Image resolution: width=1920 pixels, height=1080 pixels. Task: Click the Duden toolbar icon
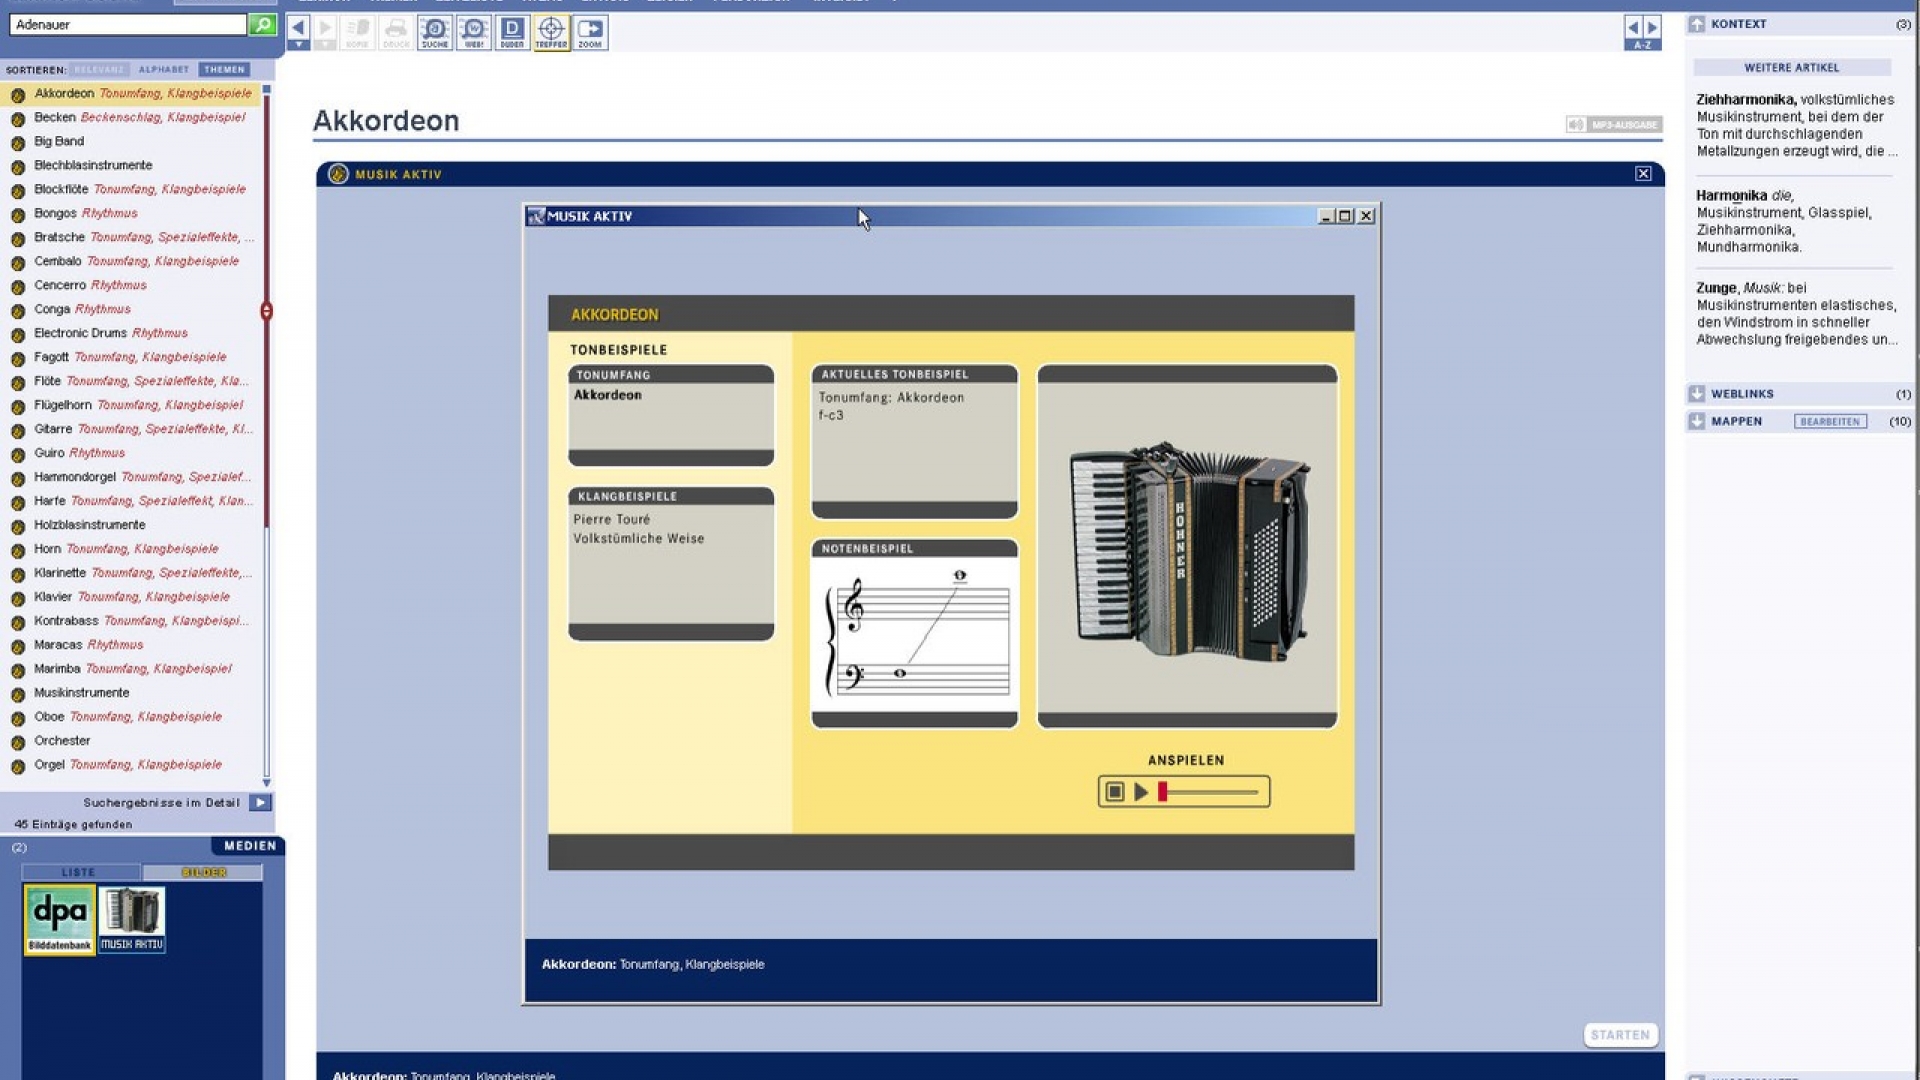tap(512, 32)
